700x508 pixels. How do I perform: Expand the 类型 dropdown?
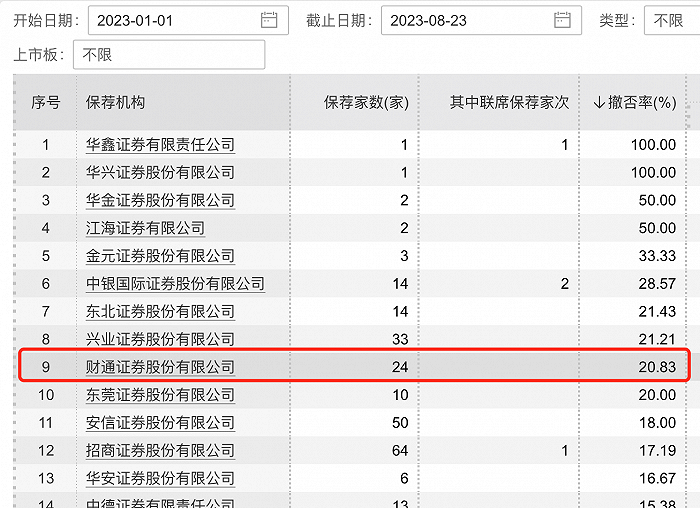(x=672, y=20)
